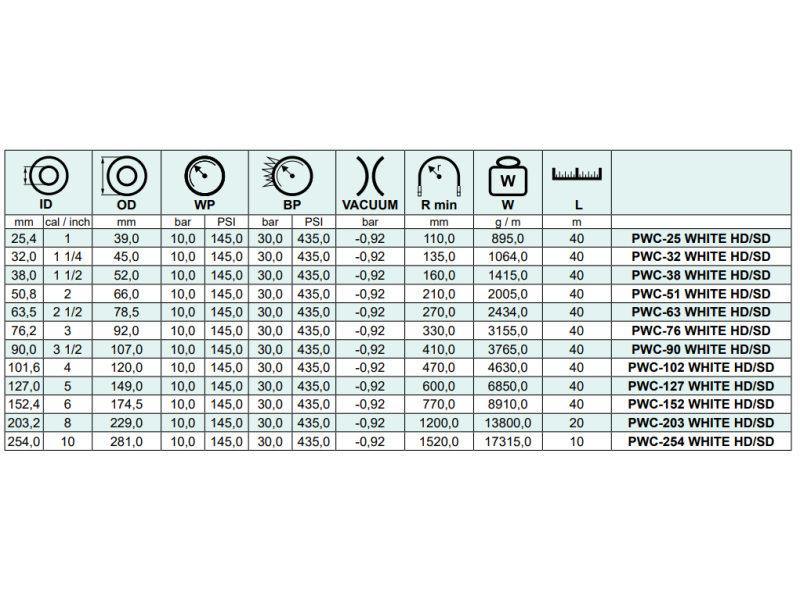Viewport: 800px width, 600px height.
Task: Click the 1520,0 bend radius cell
Action: pos(439,441)
